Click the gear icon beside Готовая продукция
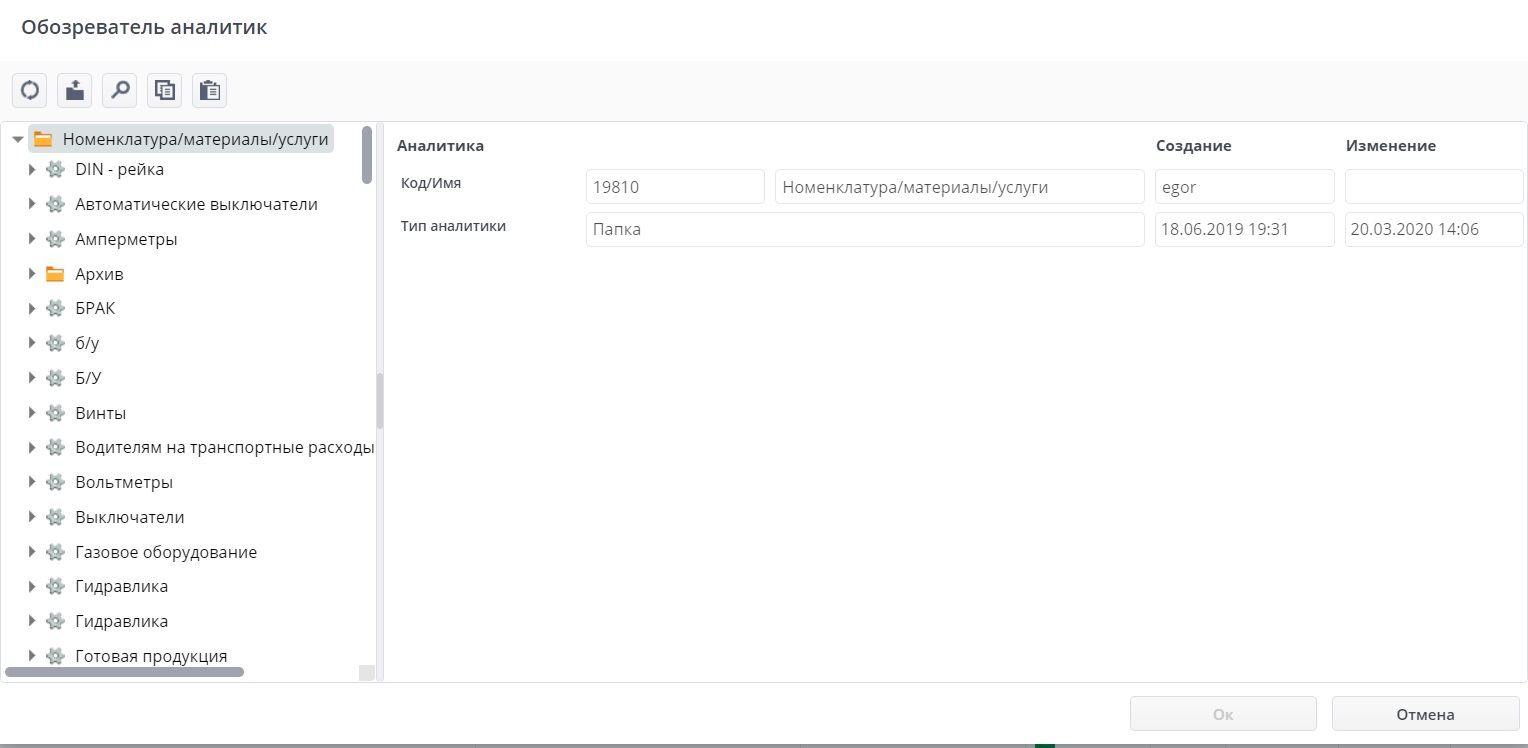Image resolution: width=1528 pixels, height=748 pixels. point(56,656)
